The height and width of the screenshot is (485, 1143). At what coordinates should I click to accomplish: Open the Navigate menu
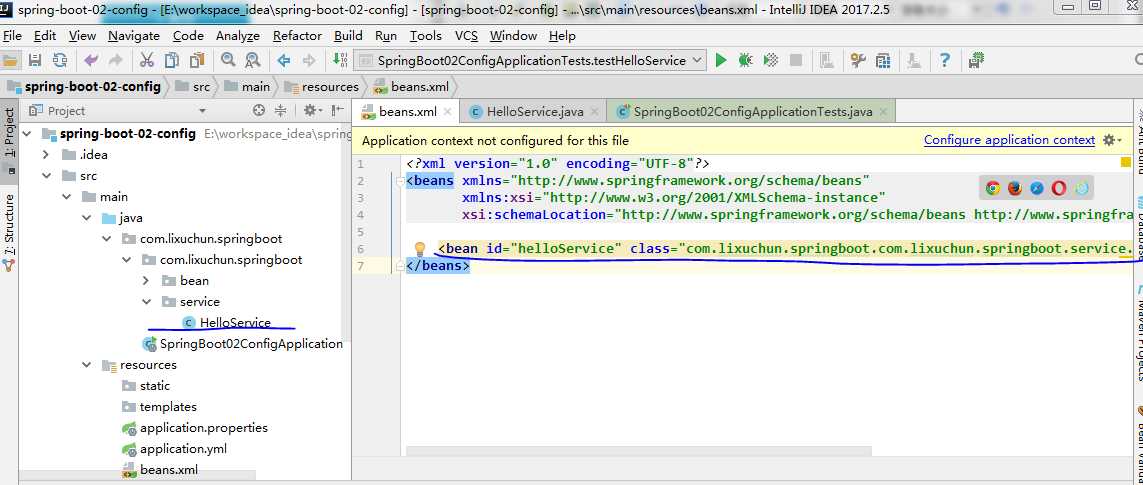tap(133, 36)
